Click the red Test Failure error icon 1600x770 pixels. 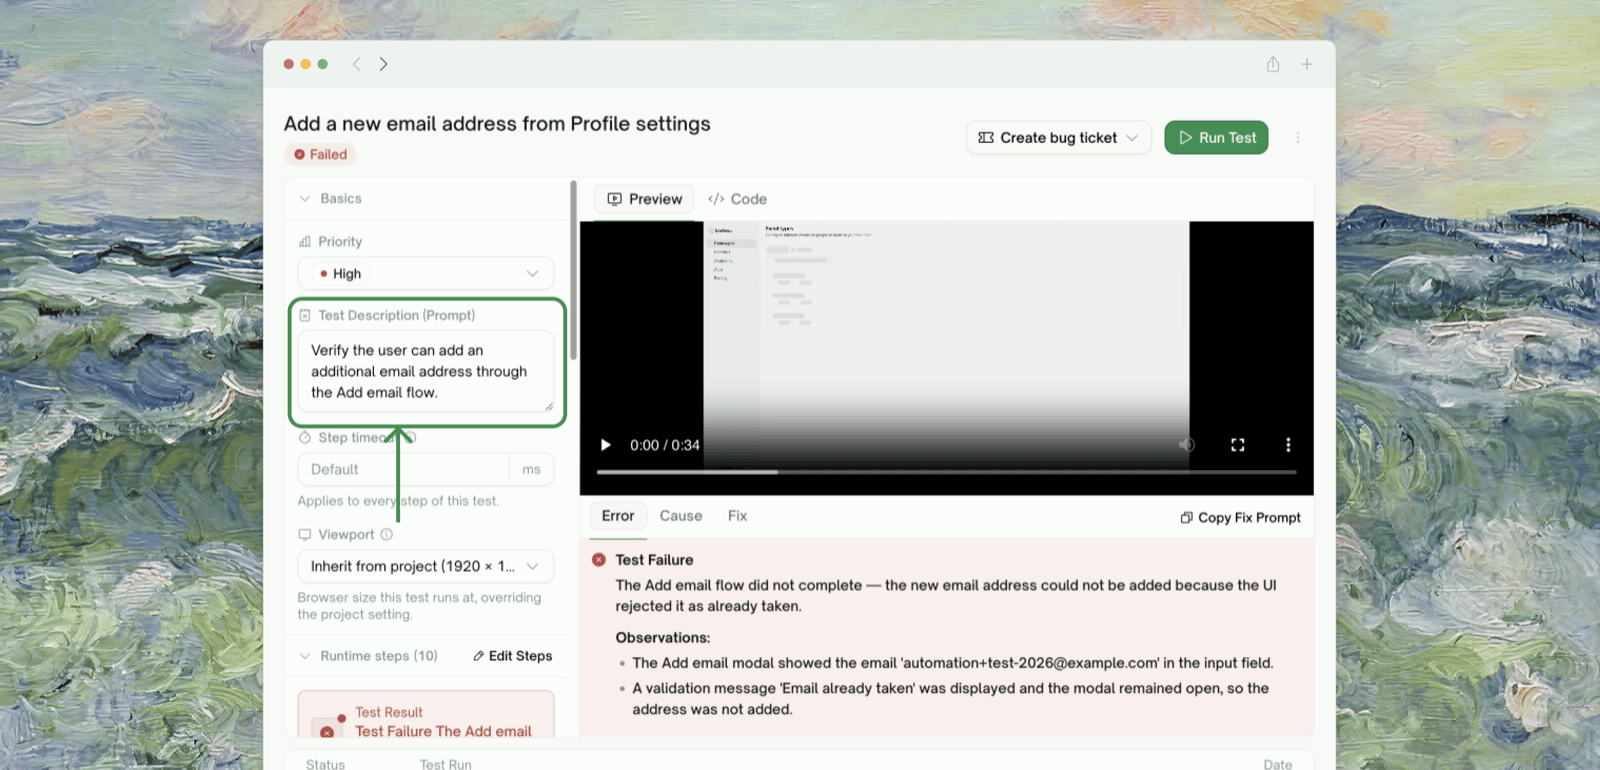[x=599, y=560]
